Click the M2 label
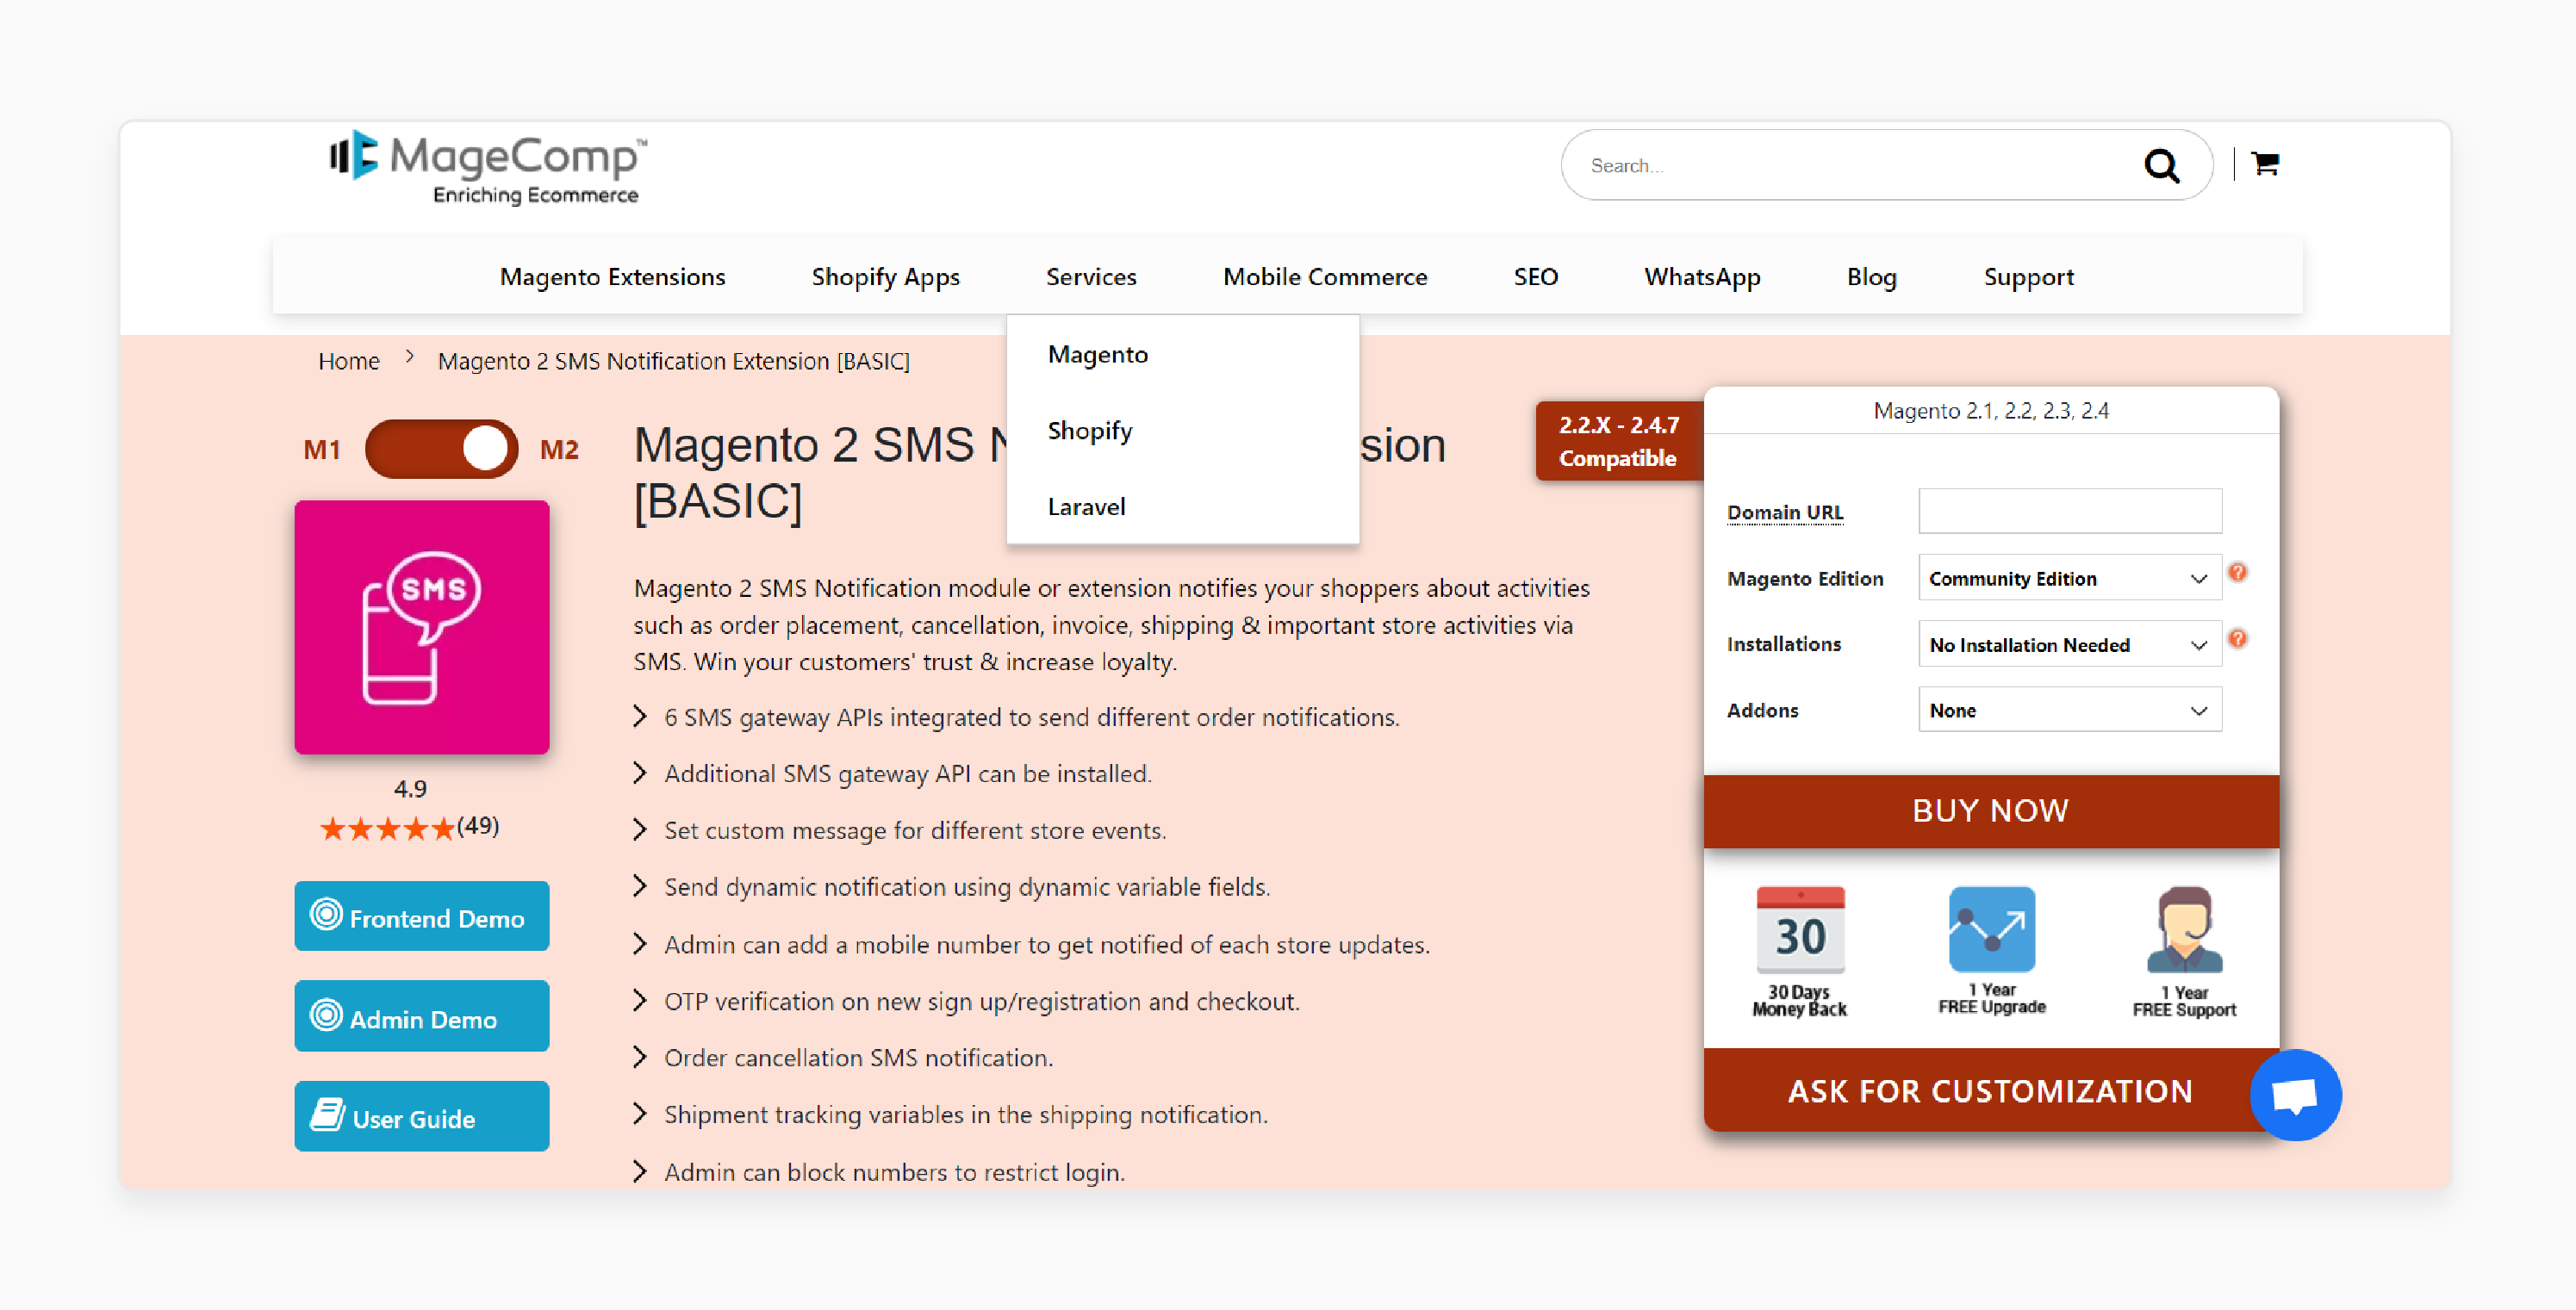 click(559, 450)
